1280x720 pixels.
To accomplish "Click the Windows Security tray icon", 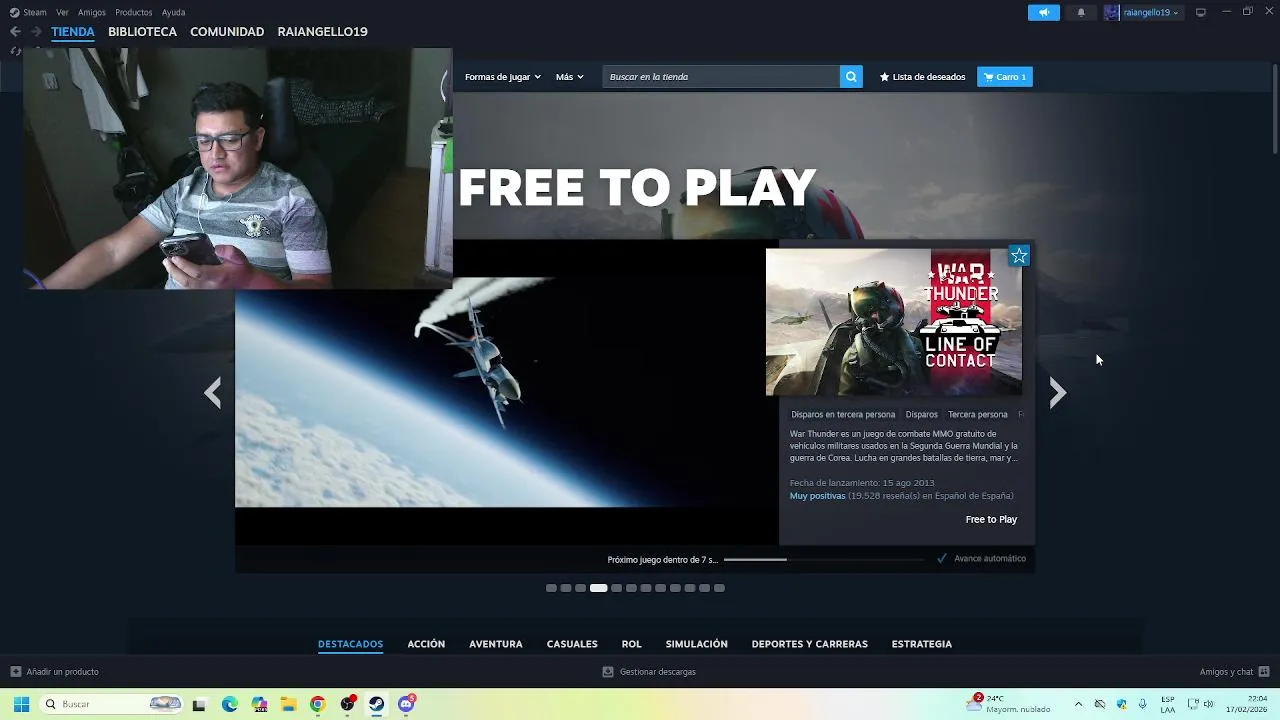I will click(x=1121, y=704).
